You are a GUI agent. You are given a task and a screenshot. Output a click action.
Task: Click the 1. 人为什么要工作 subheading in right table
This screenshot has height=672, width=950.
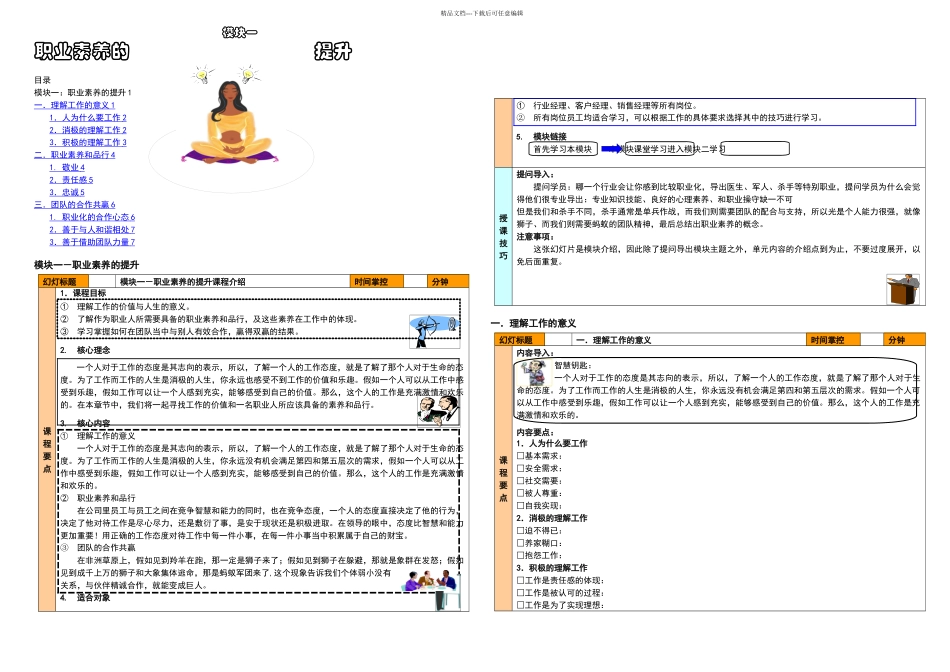click(x=551, y=444)
